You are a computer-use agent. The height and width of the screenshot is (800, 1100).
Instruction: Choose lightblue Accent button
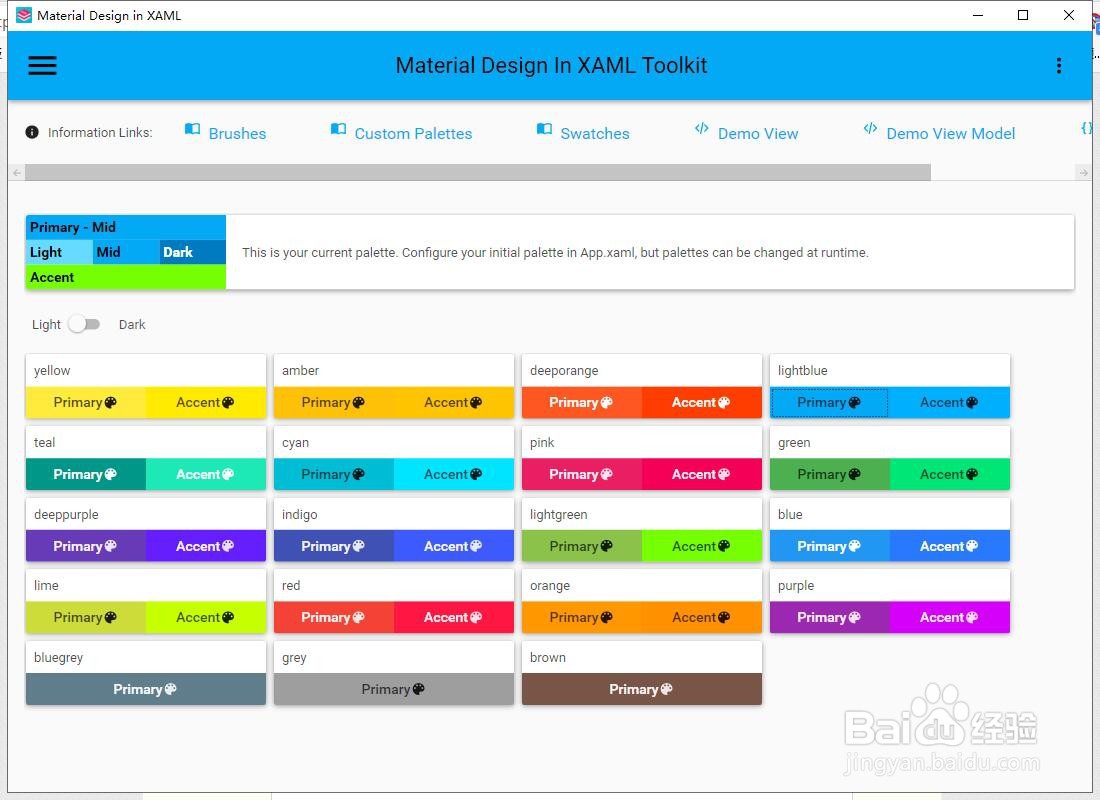tap(949, 403)
